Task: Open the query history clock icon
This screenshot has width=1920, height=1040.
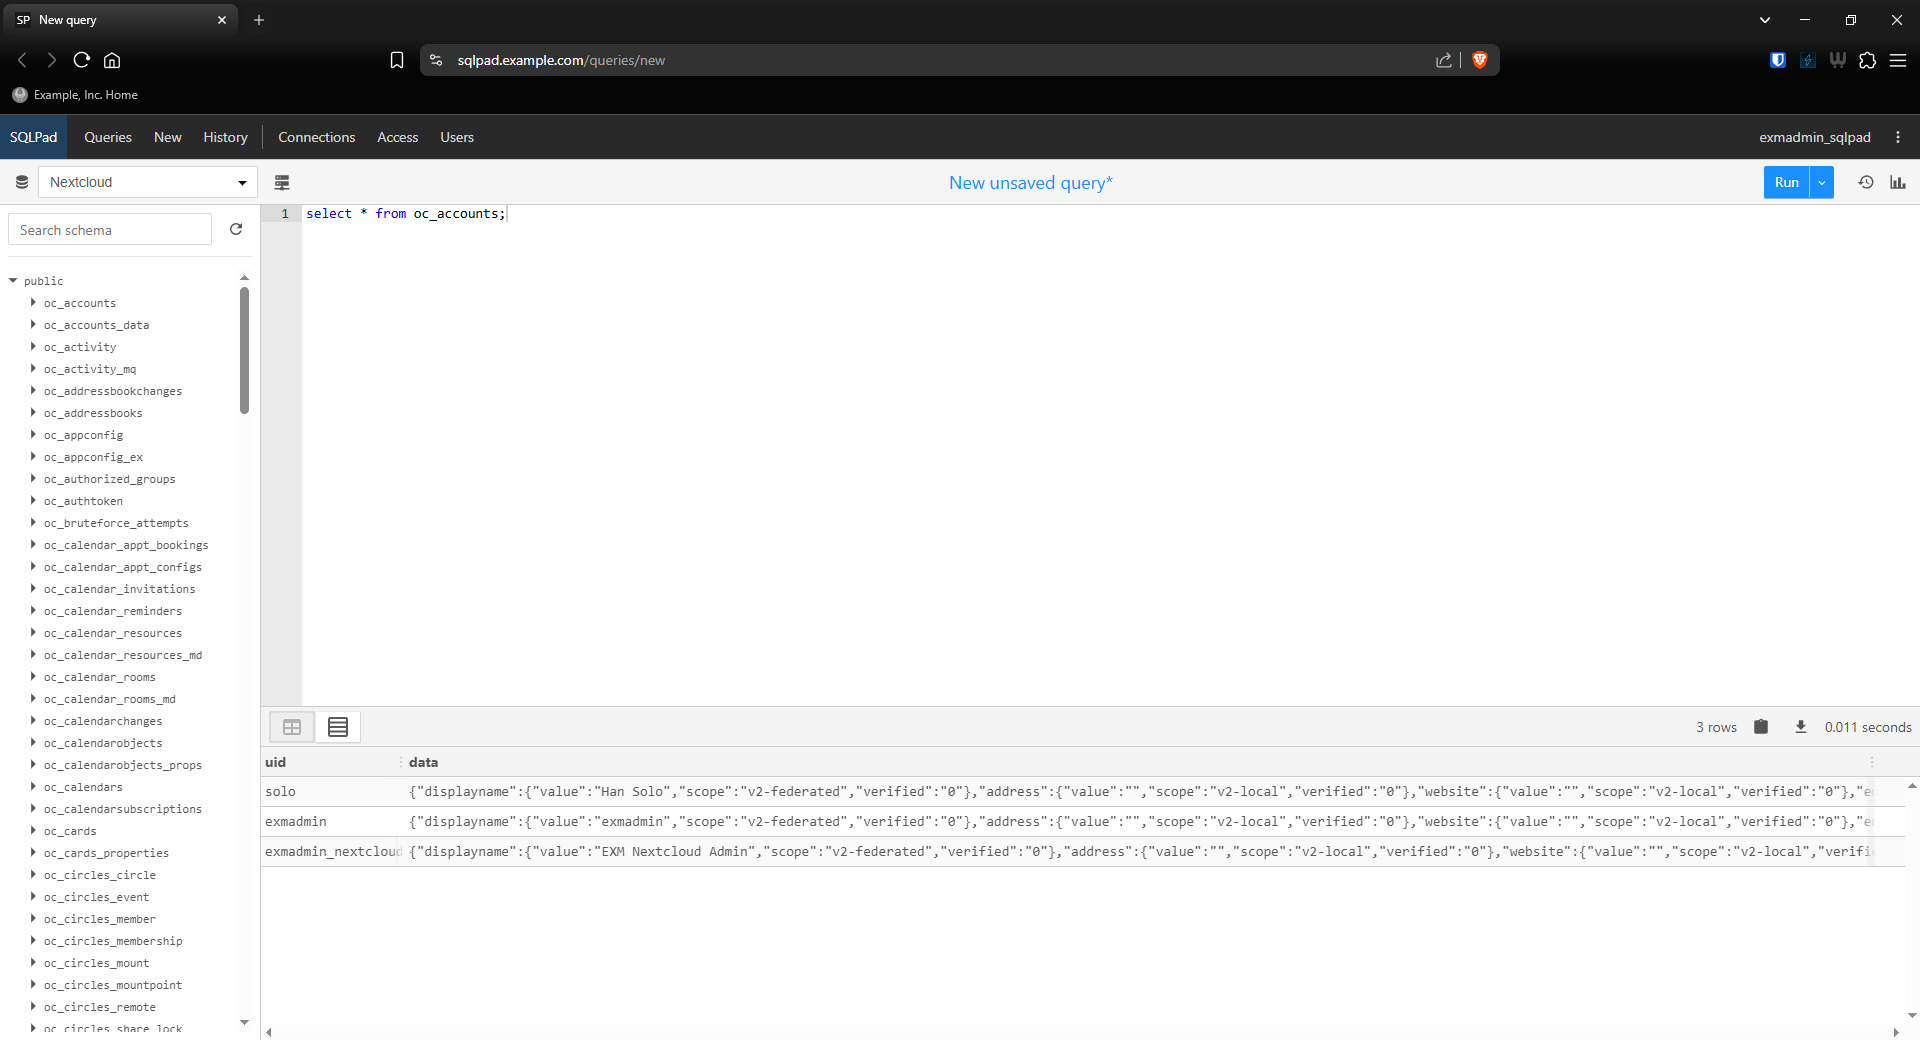Action: [1865, 182]
